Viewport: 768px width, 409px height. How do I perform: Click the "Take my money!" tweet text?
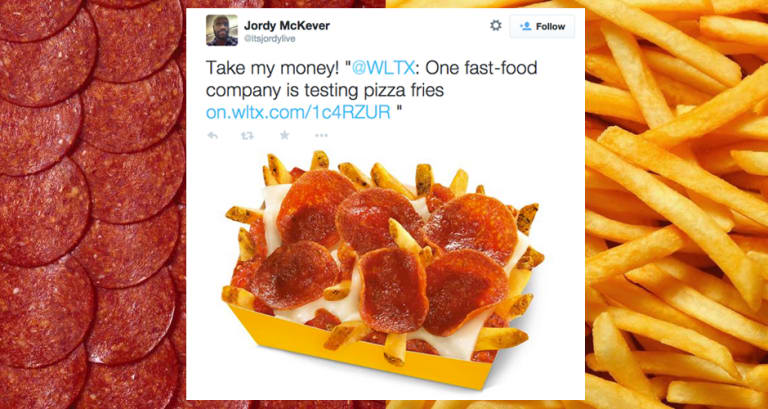(x=272, y=69)
